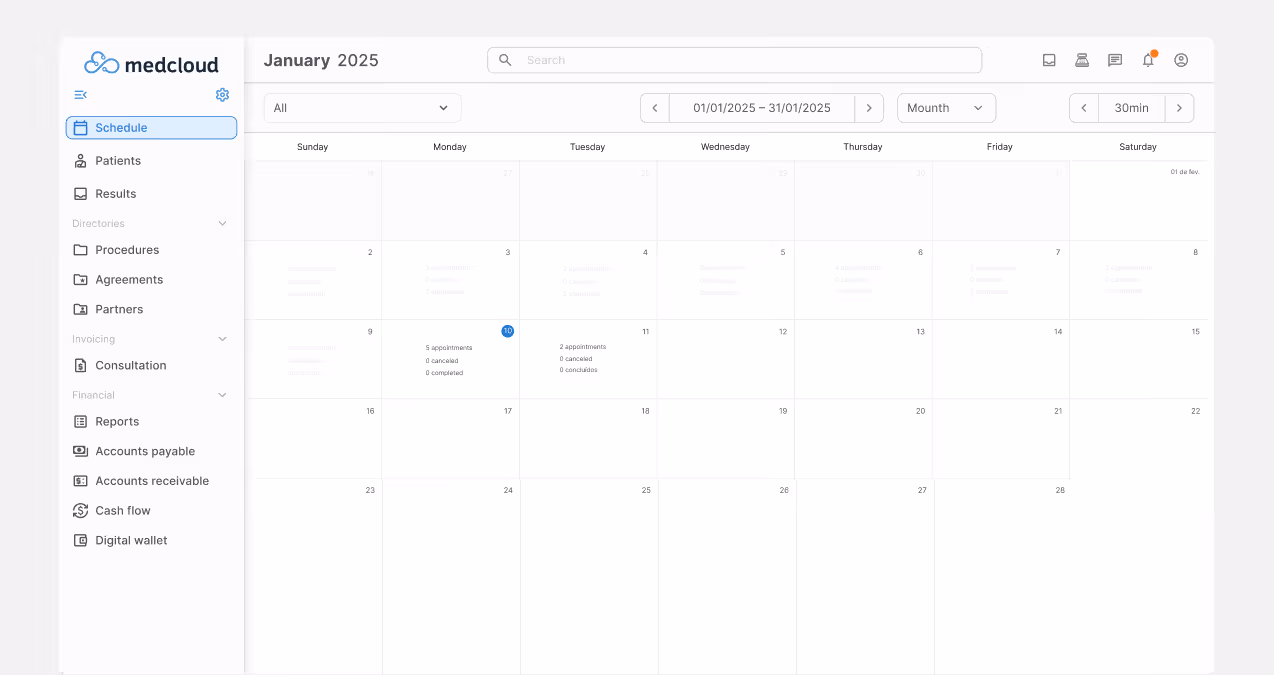This screenshot has width=1274, height=675.
Task: Open the Mounth view dropdown
Action: pyautogui.click(x=945, y=107)
